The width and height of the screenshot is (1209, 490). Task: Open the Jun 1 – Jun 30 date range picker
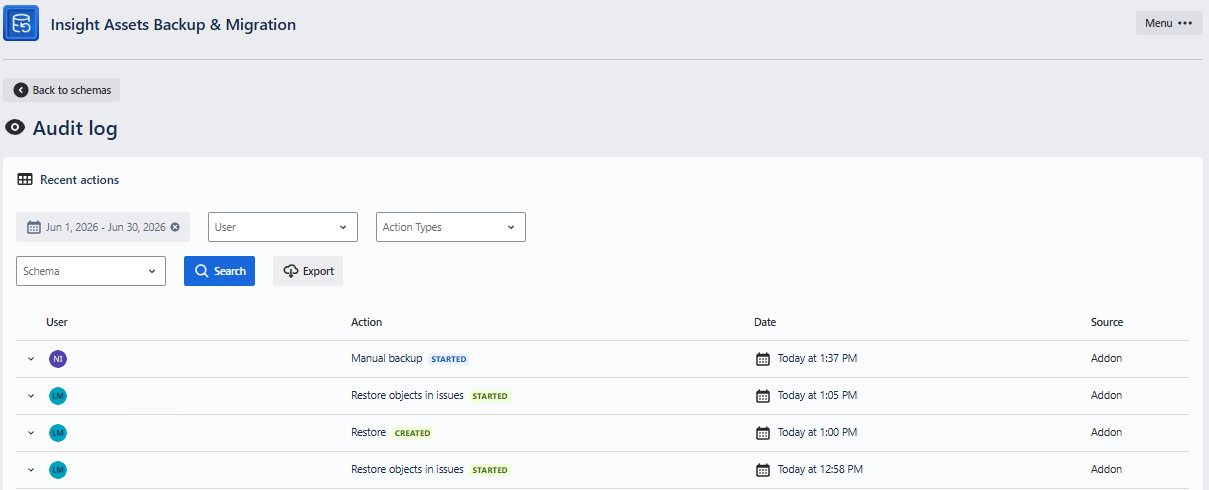coord(105,227)
